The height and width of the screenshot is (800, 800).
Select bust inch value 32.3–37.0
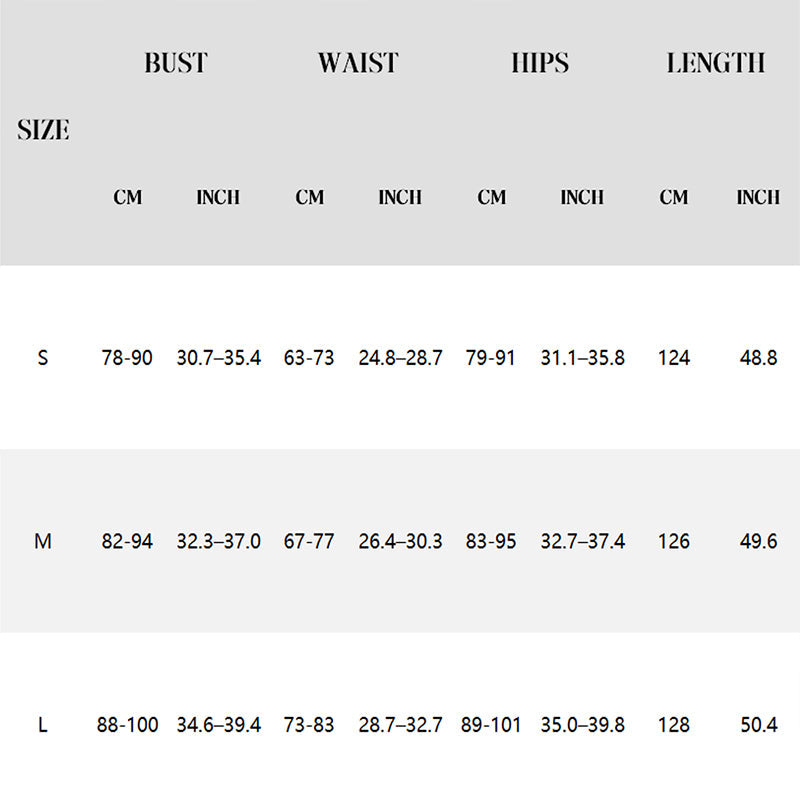click(218, 541)
